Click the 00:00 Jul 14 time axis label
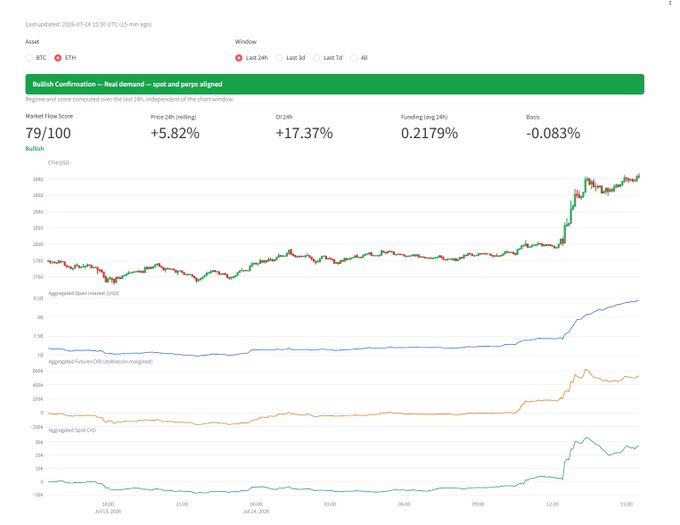Image resolution: width=680 pixels, height=525 pixels. click(x=256, y=508)
